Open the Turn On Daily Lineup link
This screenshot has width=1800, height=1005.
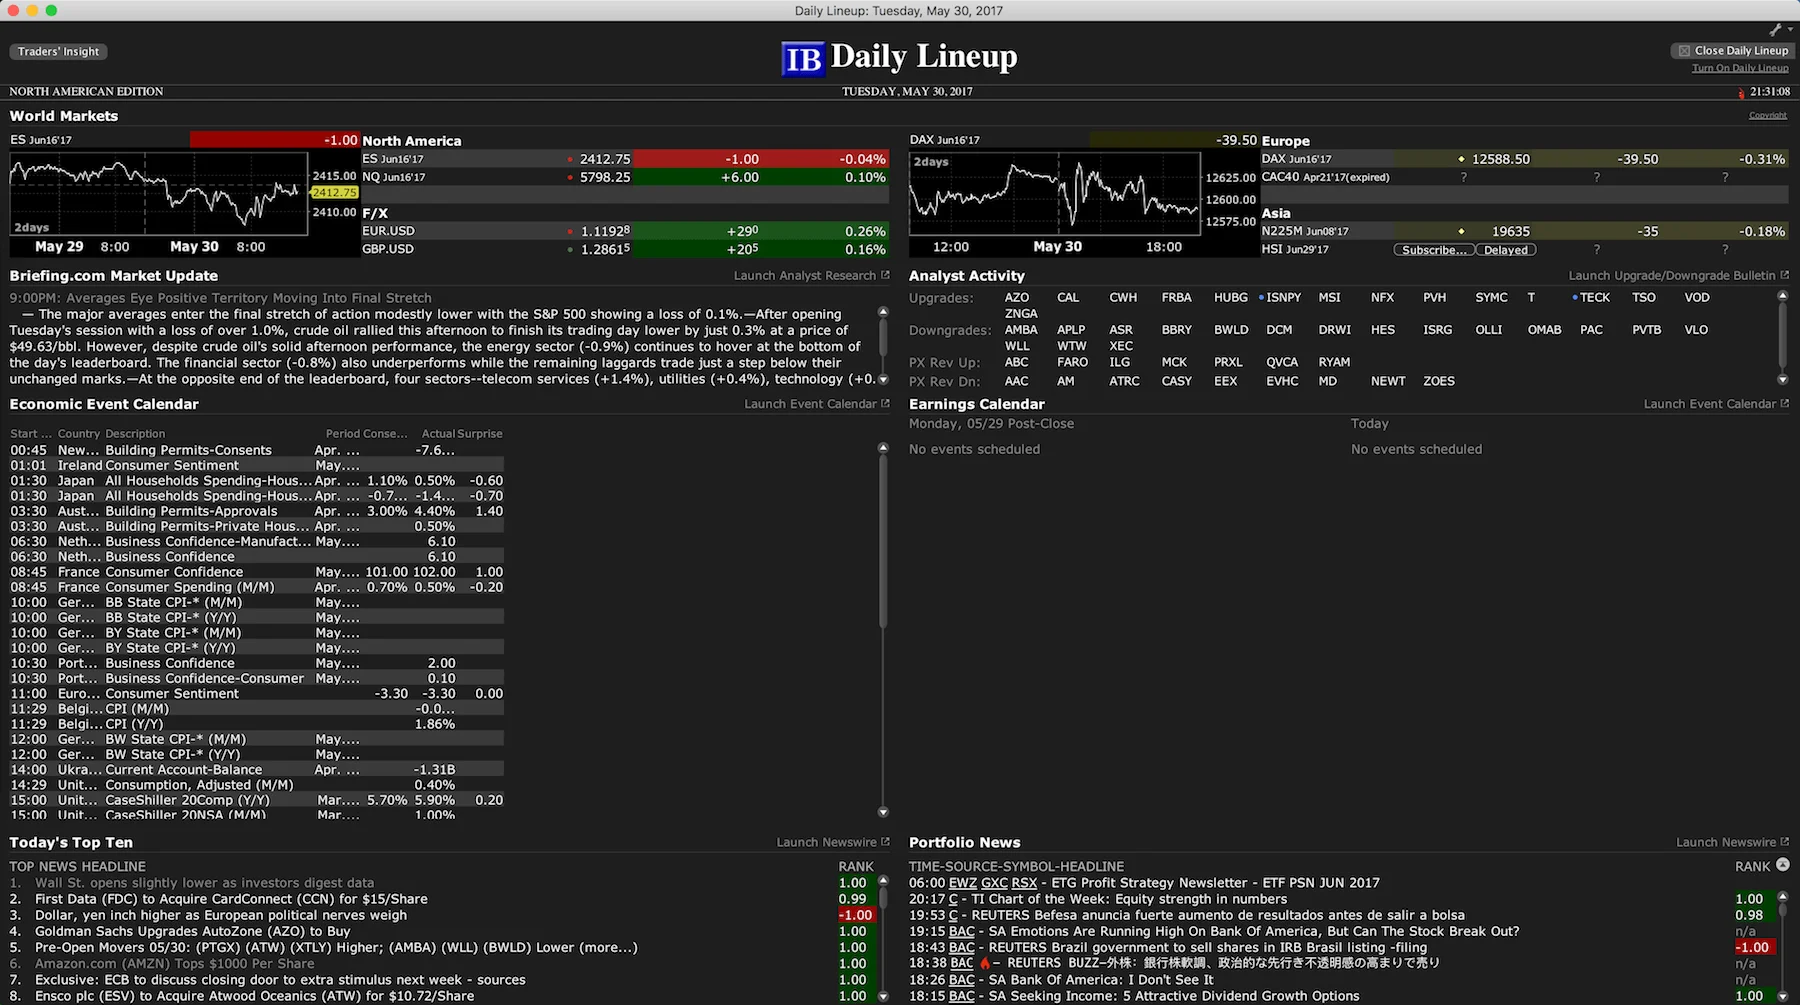point(1740,68)
